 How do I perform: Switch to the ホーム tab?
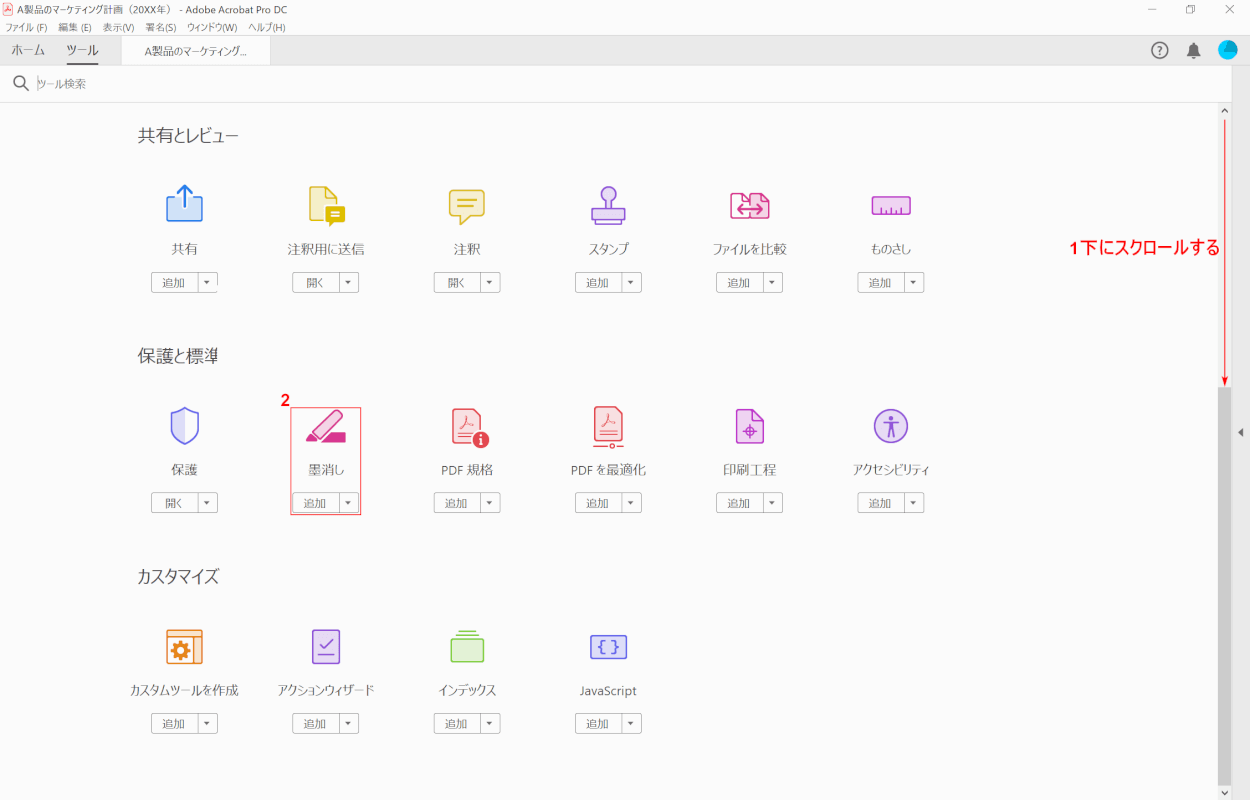click(x=28, y=50)
